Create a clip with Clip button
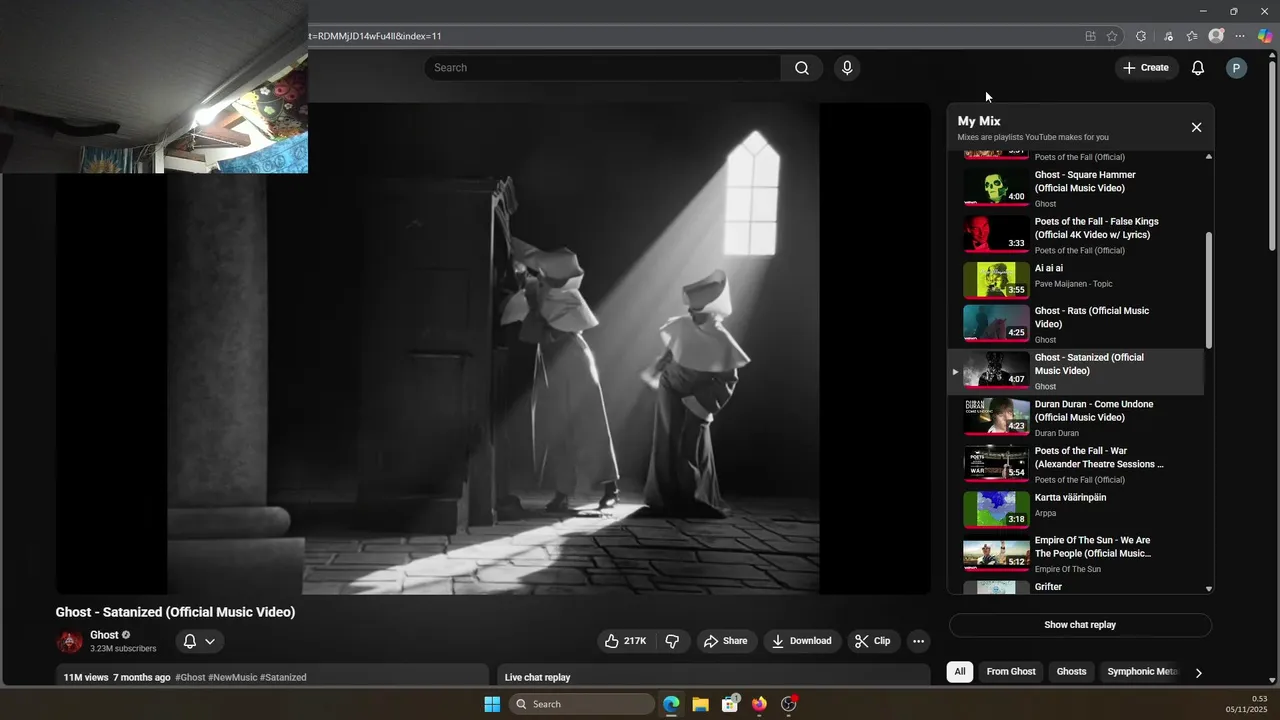Image resolution: width=1280 pixels, height=720 pixels. [873, 641]
